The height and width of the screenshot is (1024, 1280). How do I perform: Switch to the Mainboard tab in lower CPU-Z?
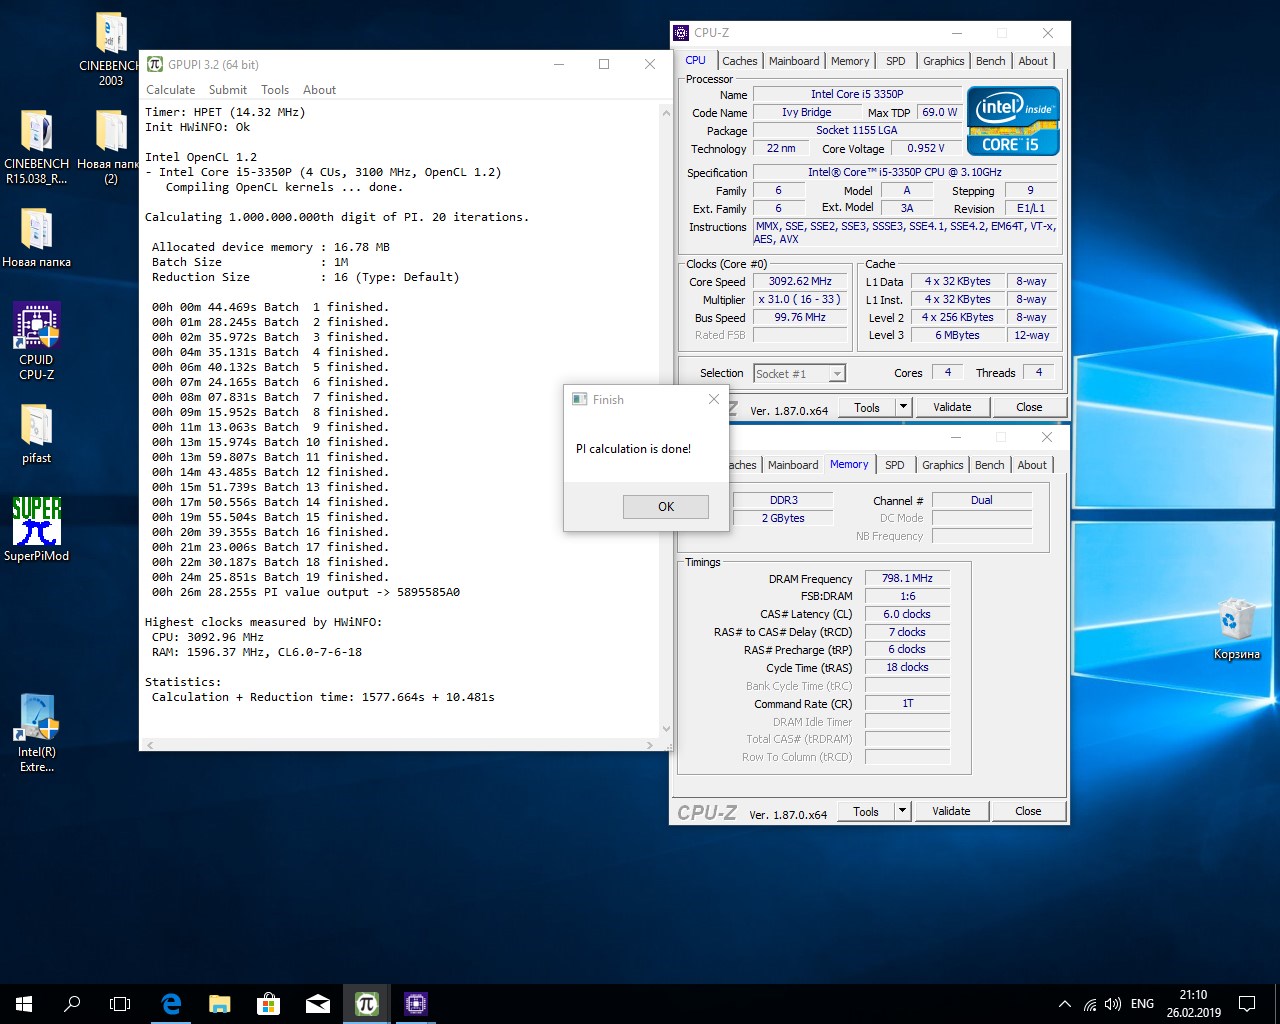coord(793,465)
